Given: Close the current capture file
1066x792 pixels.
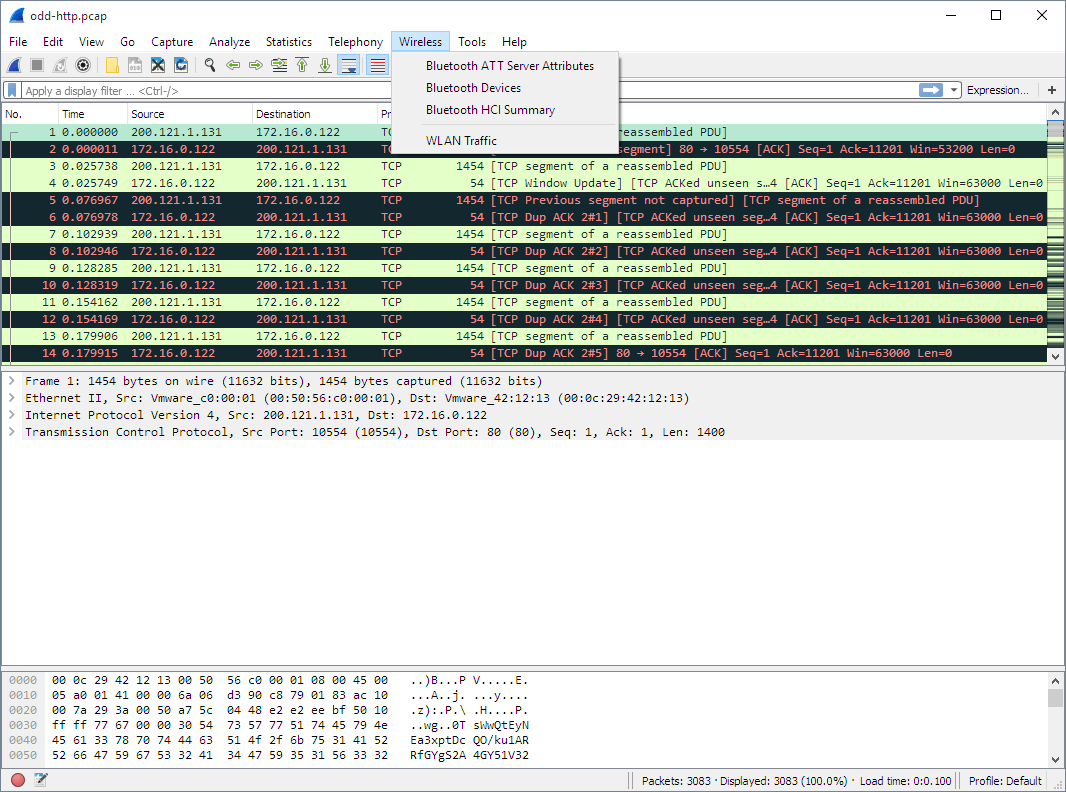Looking at the screenshot, I should [158, 65].
